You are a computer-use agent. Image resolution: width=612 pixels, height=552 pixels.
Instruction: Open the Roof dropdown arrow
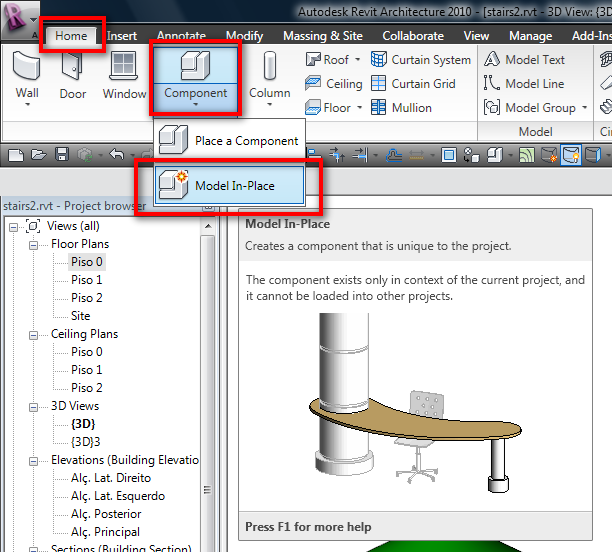click(x=357, y=60)
